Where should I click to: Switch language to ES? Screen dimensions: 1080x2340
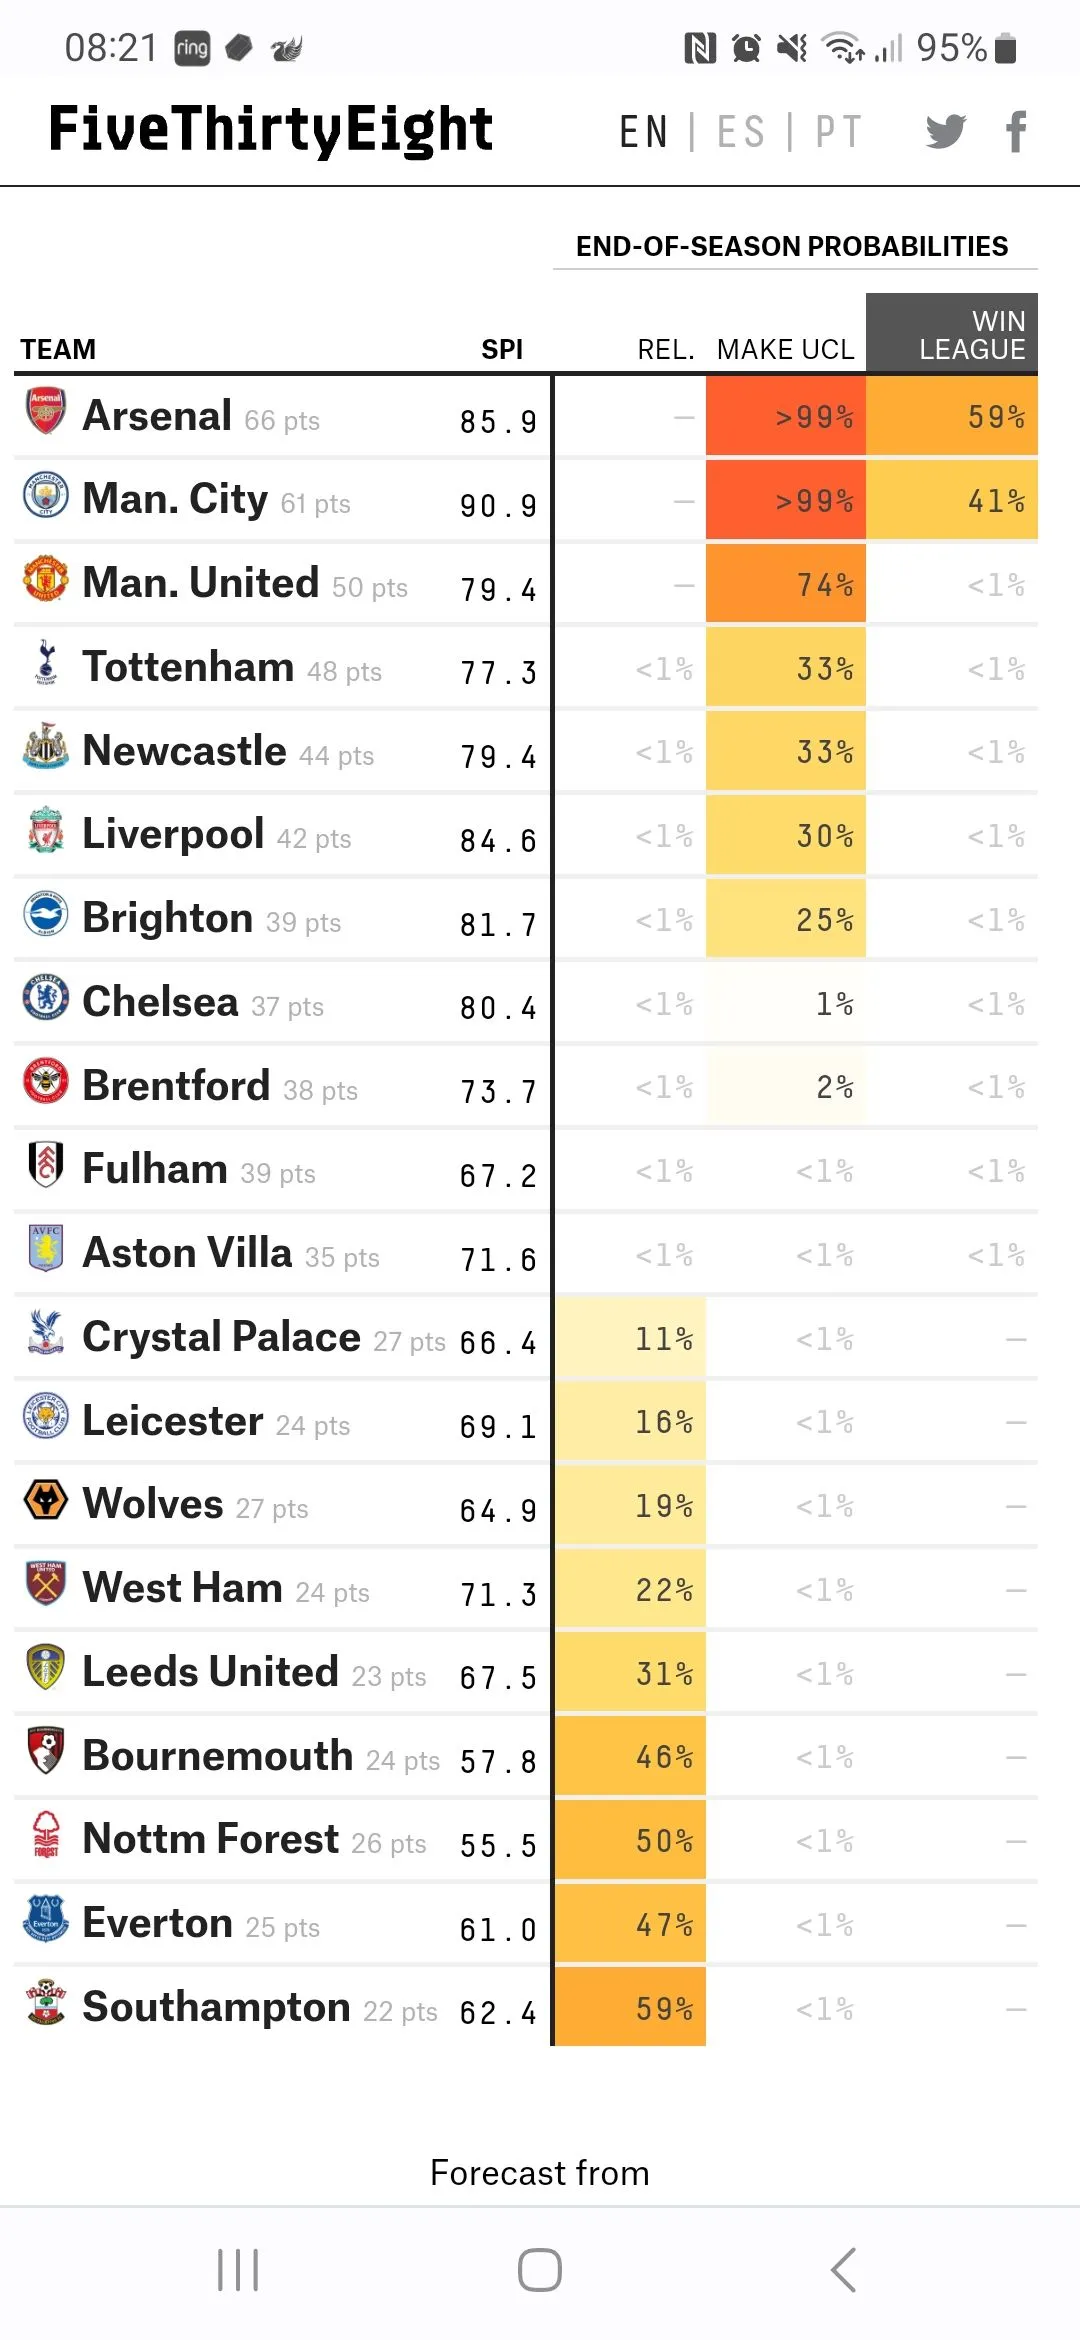click(x=741, y=132)
